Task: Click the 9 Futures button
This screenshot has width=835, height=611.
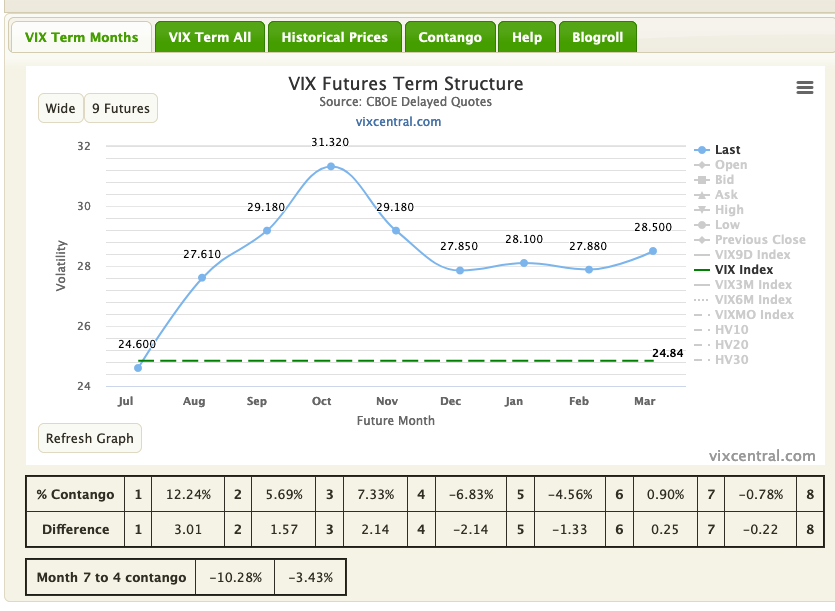Action: pyautogui.click(x=121, y=108)
